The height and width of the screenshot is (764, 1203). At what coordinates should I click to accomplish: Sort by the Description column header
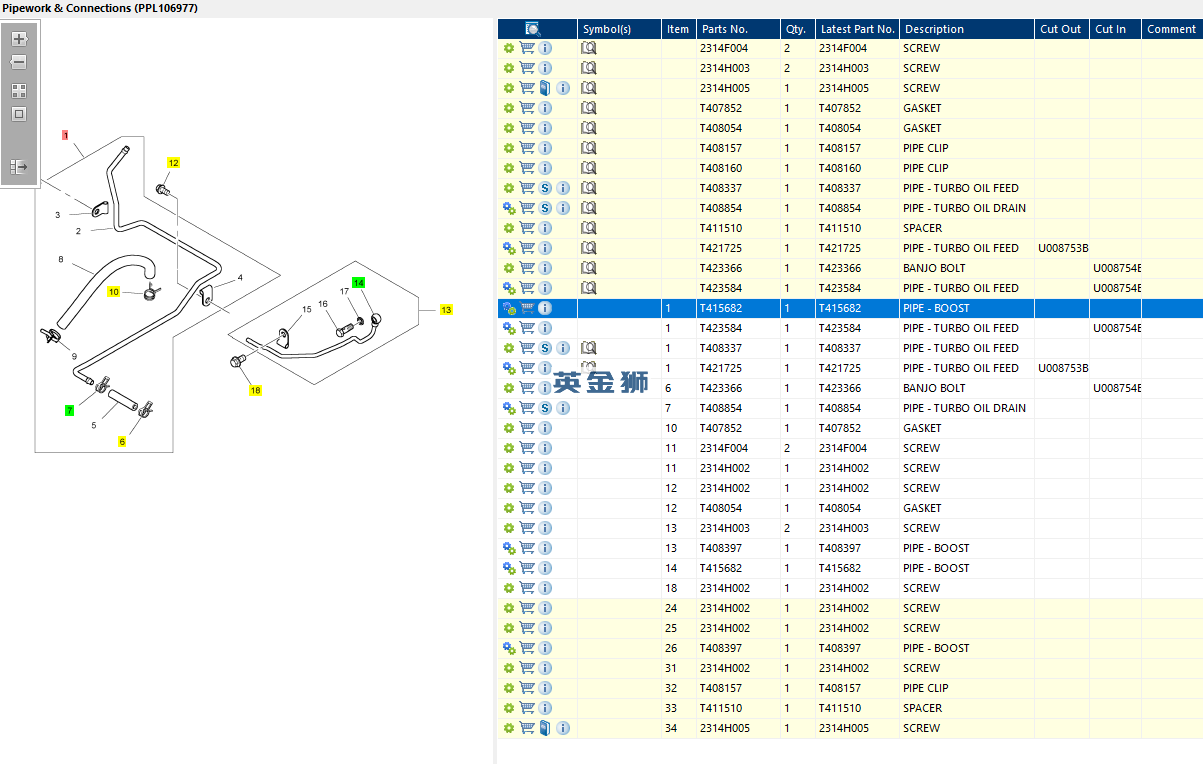click(x=966, y=29)
